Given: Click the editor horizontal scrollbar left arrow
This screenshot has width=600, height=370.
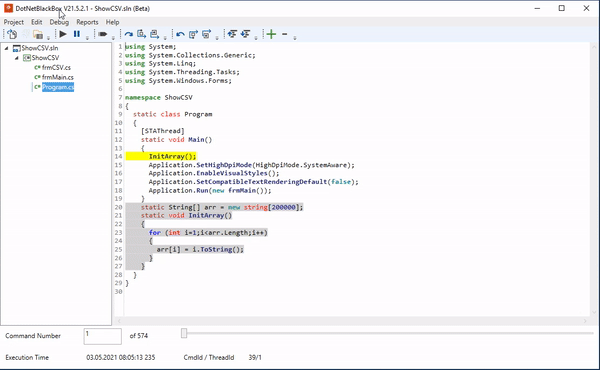Looking at the screenshot, I should click(119, 321).
